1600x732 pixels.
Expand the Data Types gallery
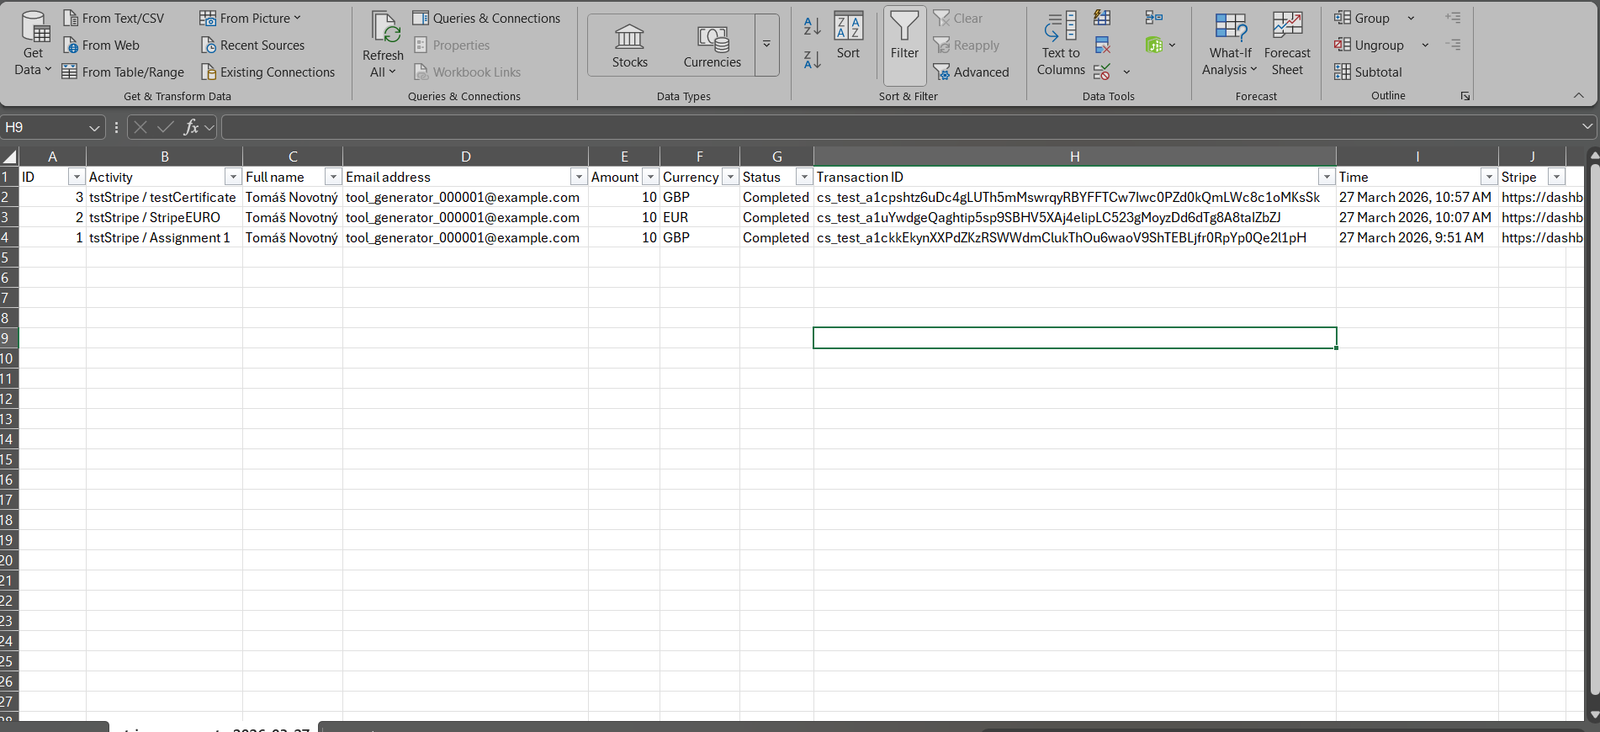pos(767,44)
